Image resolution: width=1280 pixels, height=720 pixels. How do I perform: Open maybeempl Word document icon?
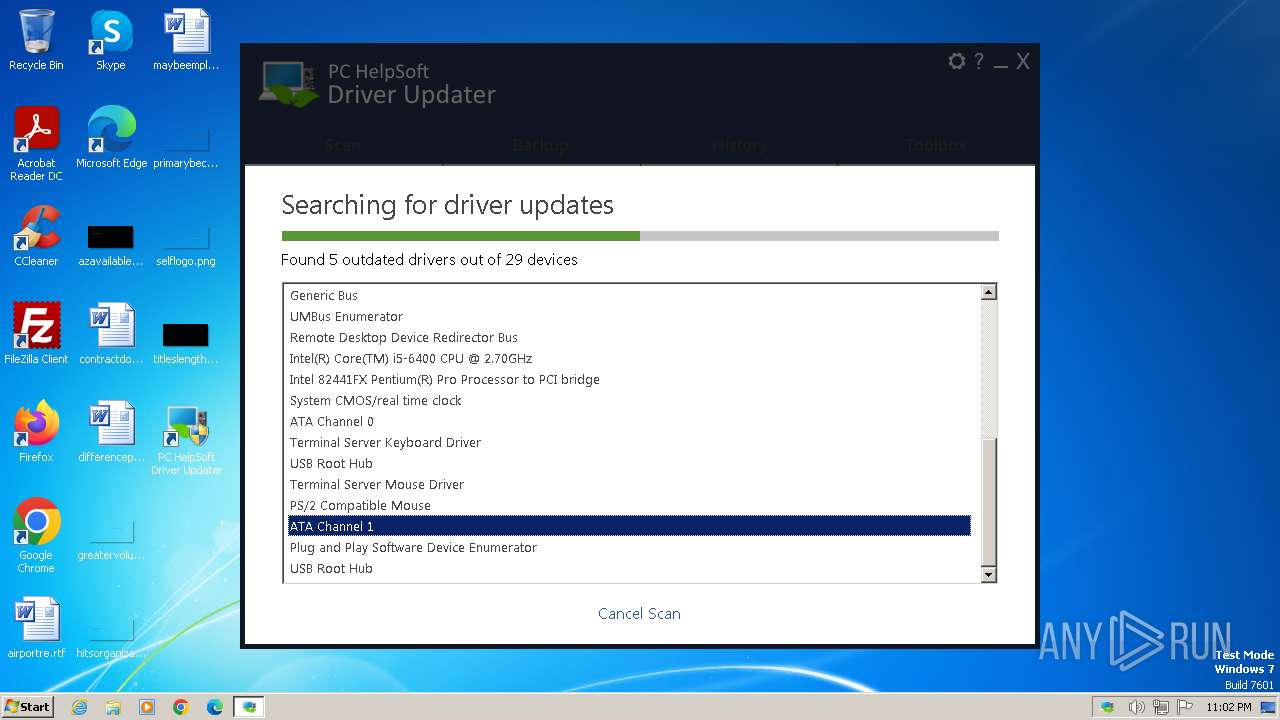coord(186,41)
